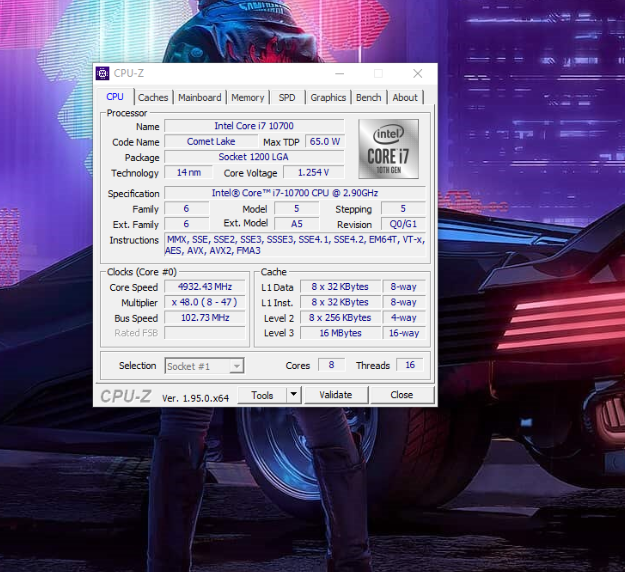The height and width of the screenshot is (572, 625).
Task: Select the SPD tab
Action: pos(287,98)
